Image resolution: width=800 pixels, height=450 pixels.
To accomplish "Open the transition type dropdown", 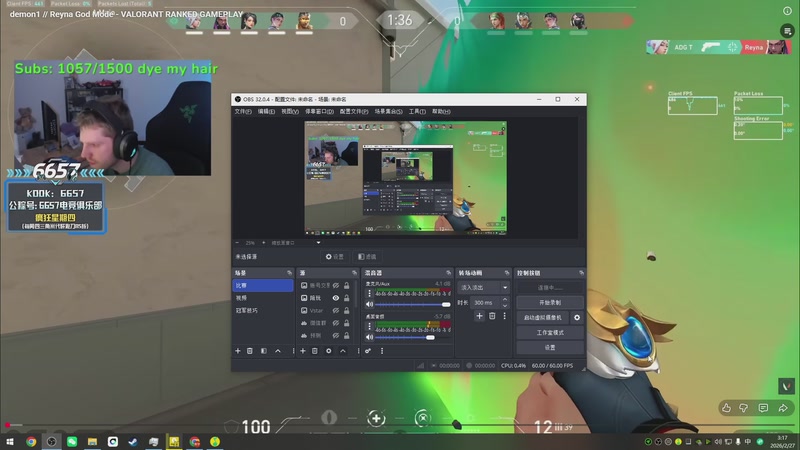I will point(483,287).
